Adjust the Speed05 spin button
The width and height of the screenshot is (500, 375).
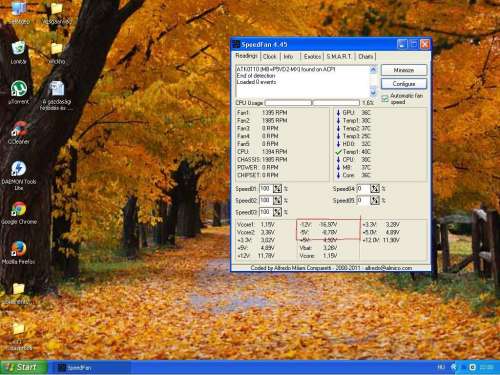[x=375, y=200]
